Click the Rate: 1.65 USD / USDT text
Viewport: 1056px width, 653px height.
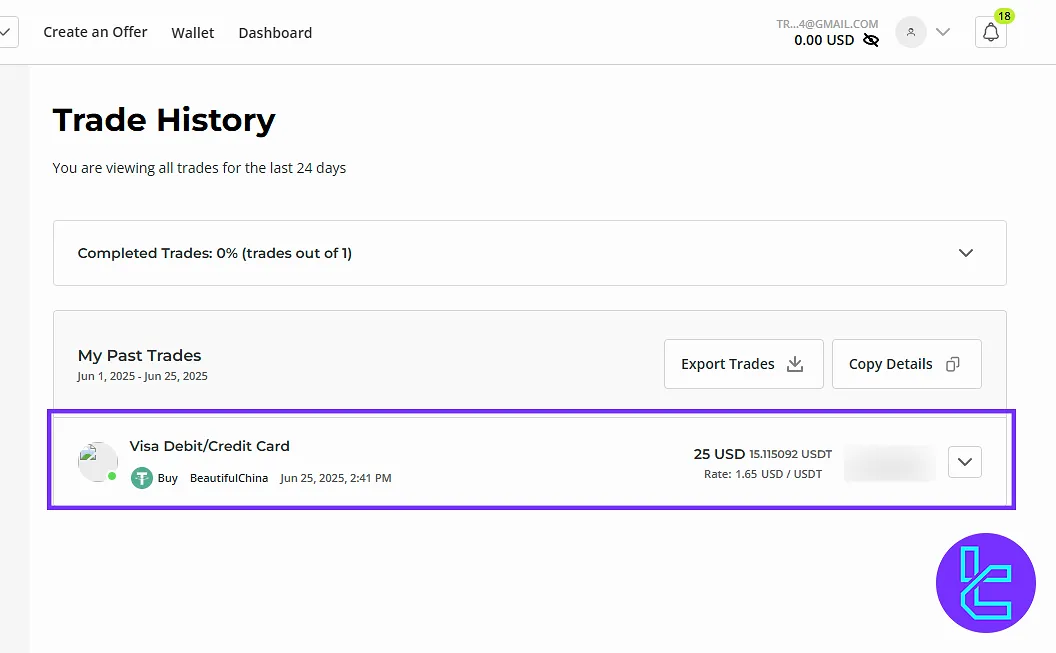click(x=763, y=474)
